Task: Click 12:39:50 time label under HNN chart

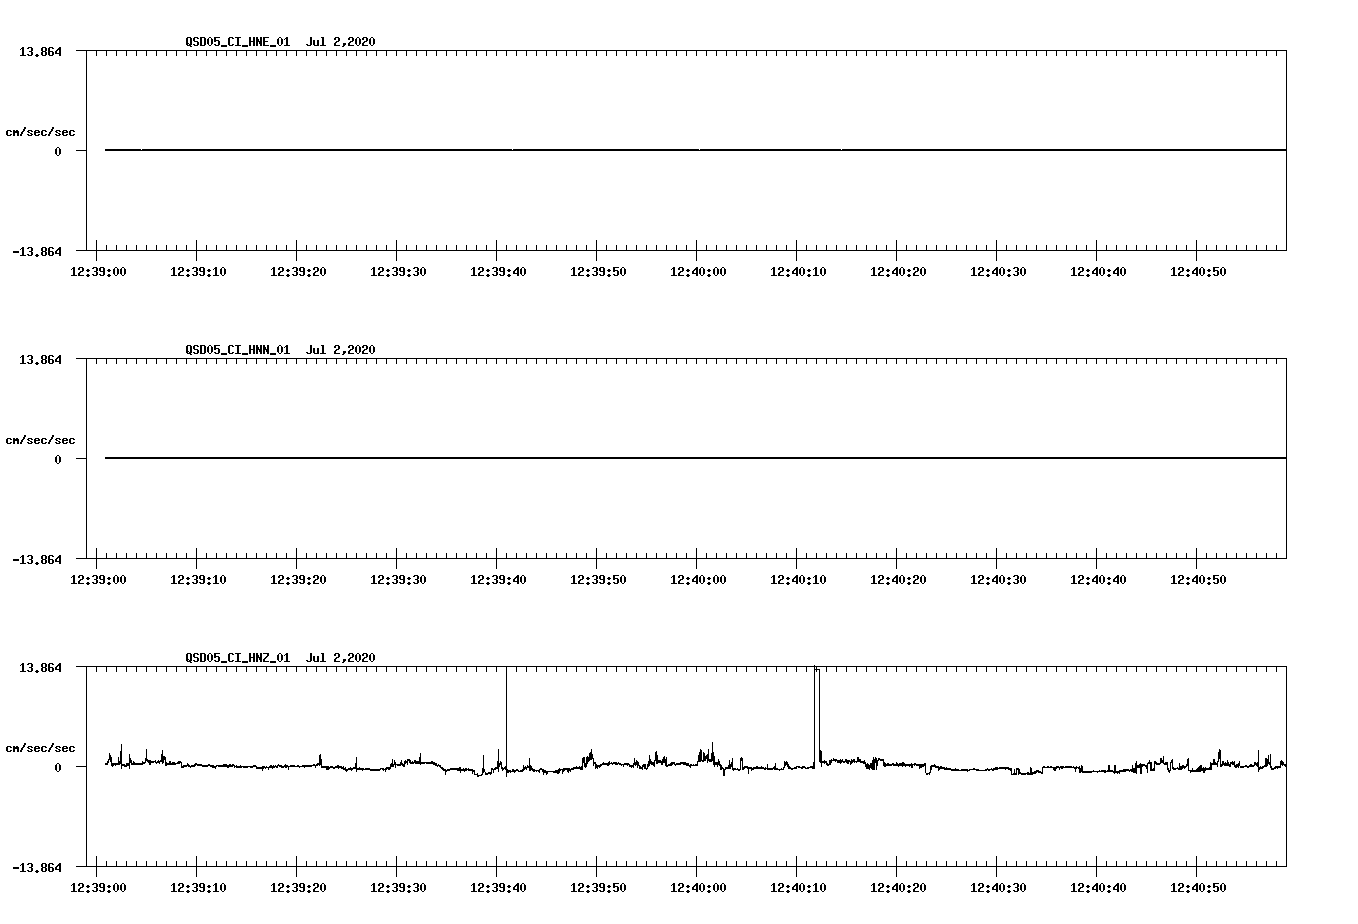Action: click(x=598, y=579)
